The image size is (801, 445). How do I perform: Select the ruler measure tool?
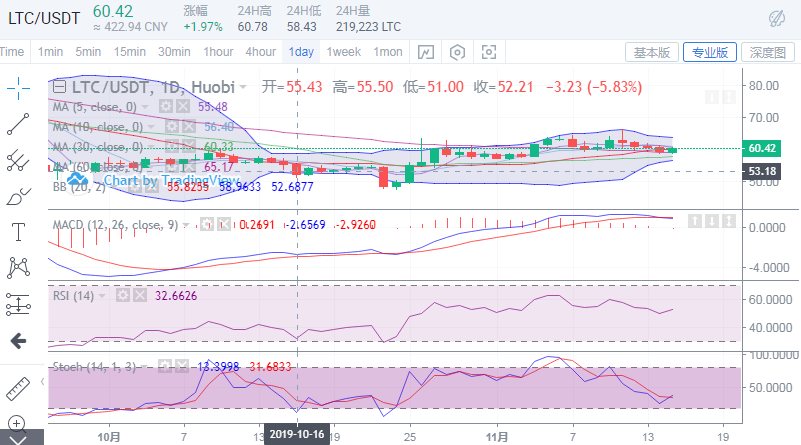click(18, 389)
